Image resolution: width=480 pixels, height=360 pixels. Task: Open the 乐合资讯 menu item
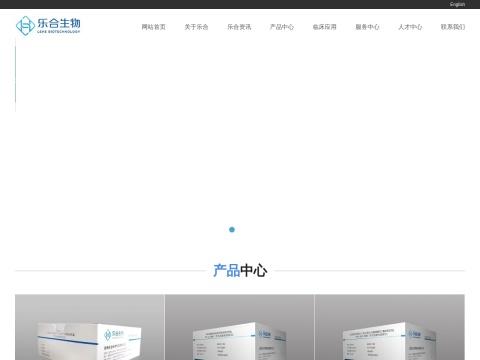tap(239, 27)
